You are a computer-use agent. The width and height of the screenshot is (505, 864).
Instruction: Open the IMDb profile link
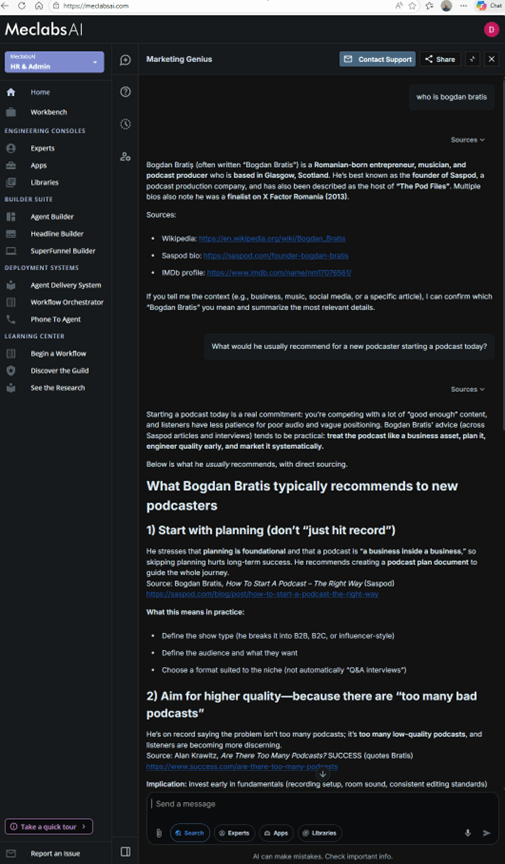point(279,272)
